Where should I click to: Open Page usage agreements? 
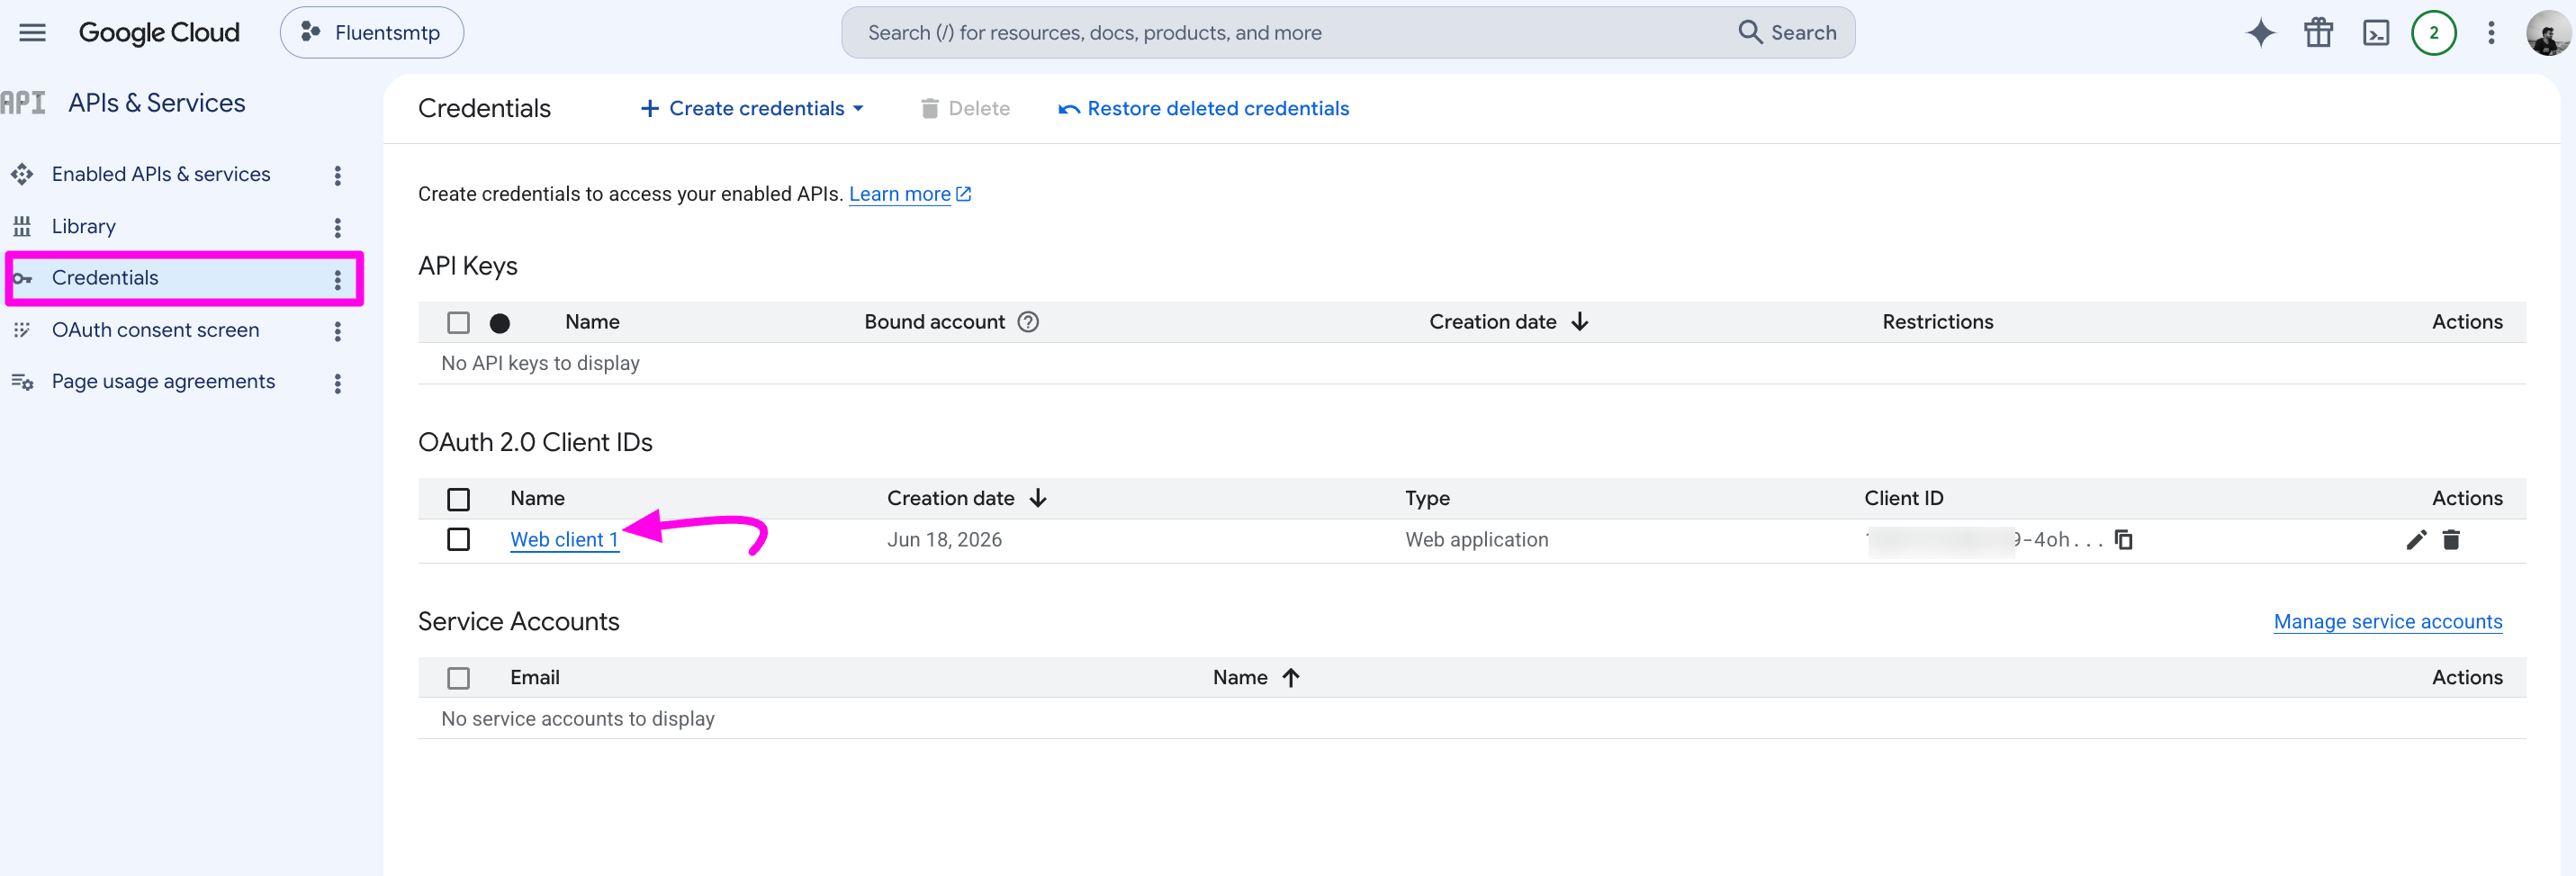tap(163, 381)
